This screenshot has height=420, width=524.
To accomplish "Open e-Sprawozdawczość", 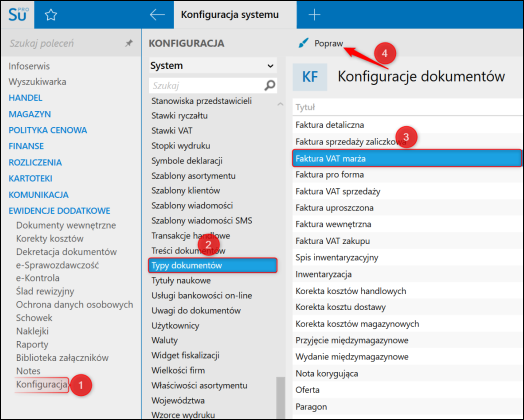I will (57, 265).
